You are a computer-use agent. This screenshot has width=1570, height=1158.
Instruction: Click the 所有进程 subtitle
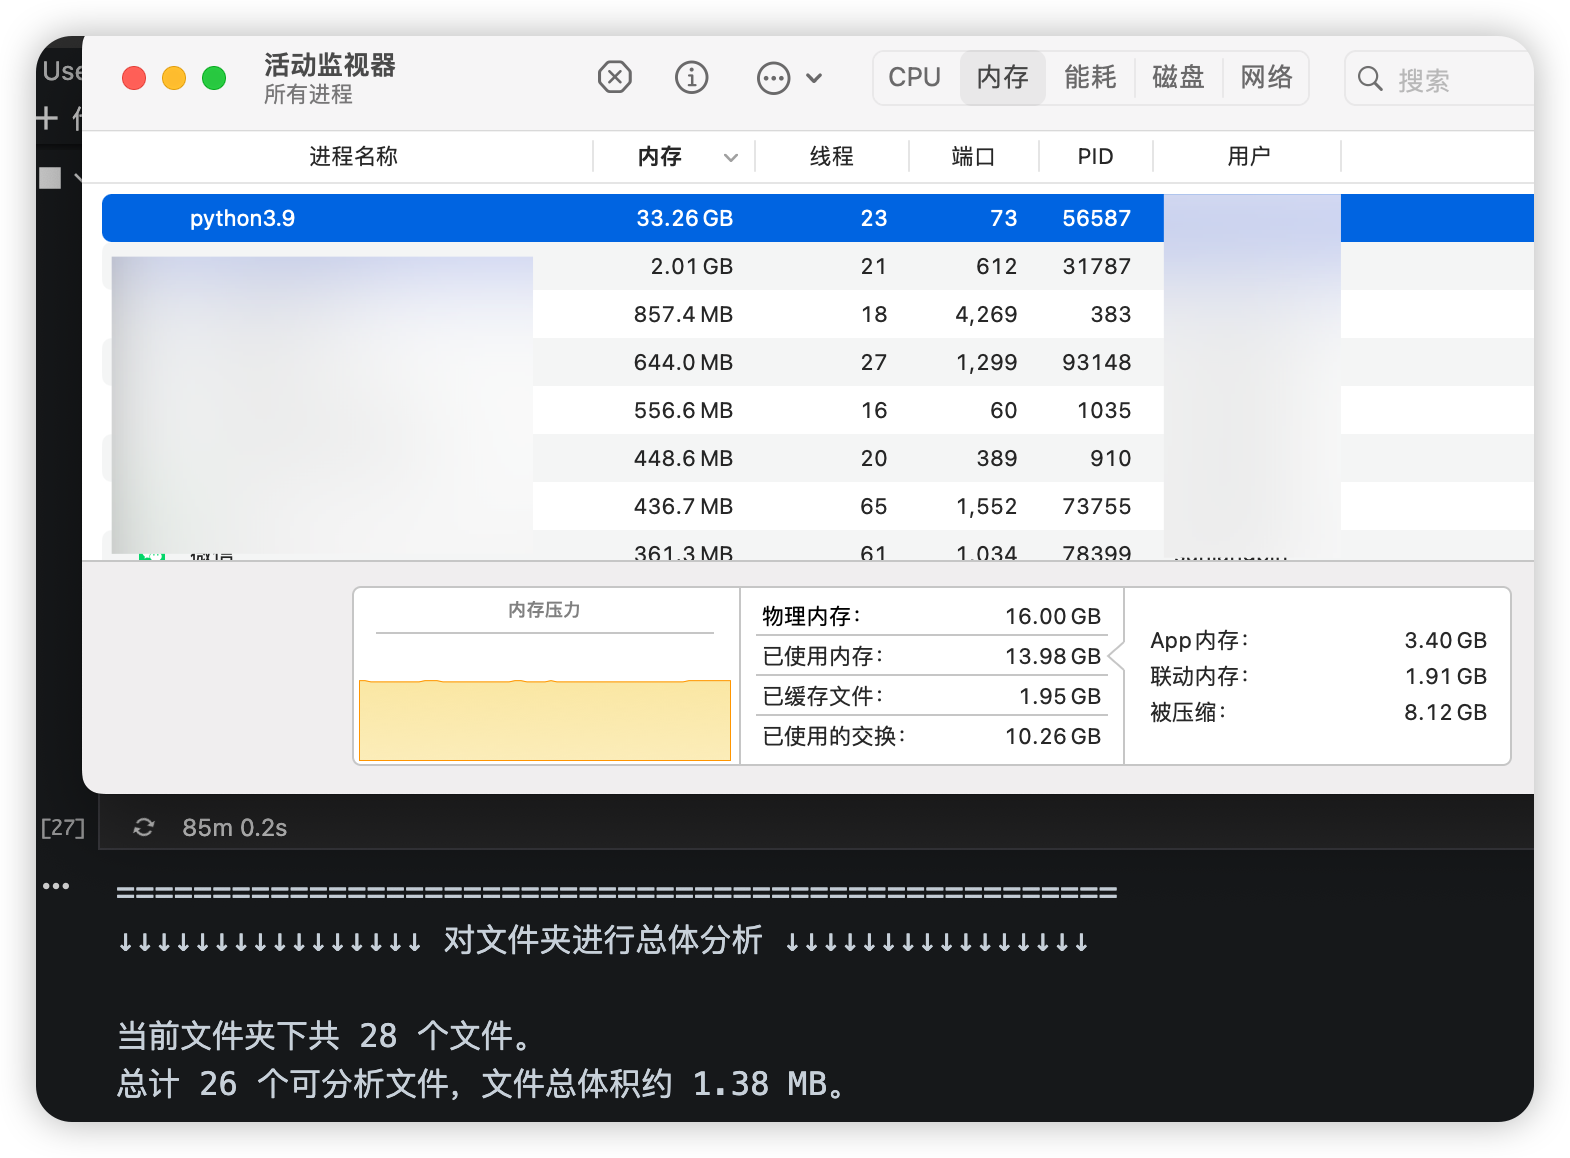pyautogui.click(x=308, y=94)
